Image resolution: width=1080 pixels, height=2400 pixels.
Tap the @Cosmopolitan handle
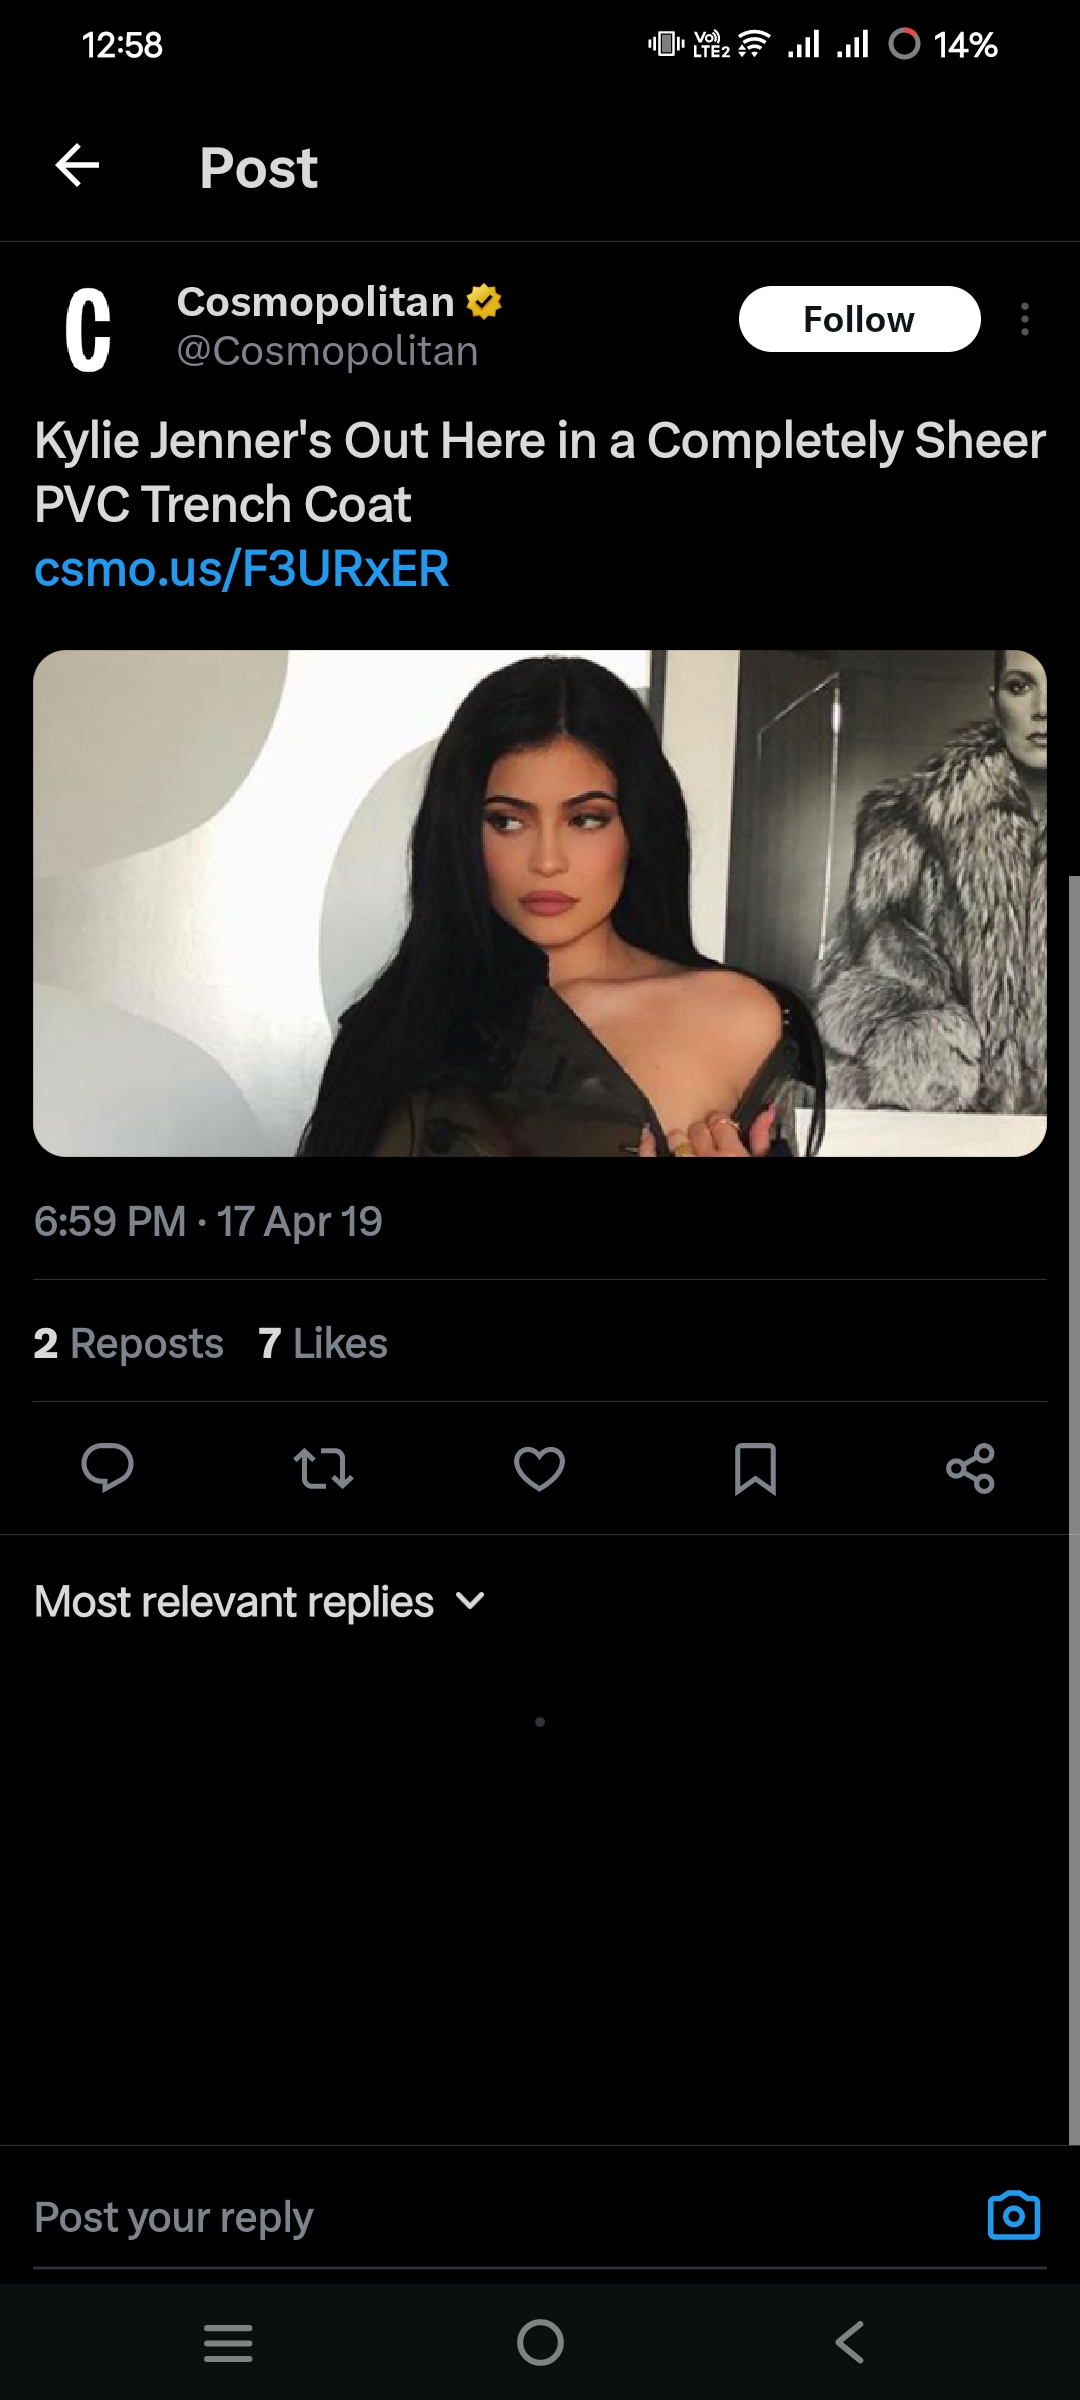point(327,351)
